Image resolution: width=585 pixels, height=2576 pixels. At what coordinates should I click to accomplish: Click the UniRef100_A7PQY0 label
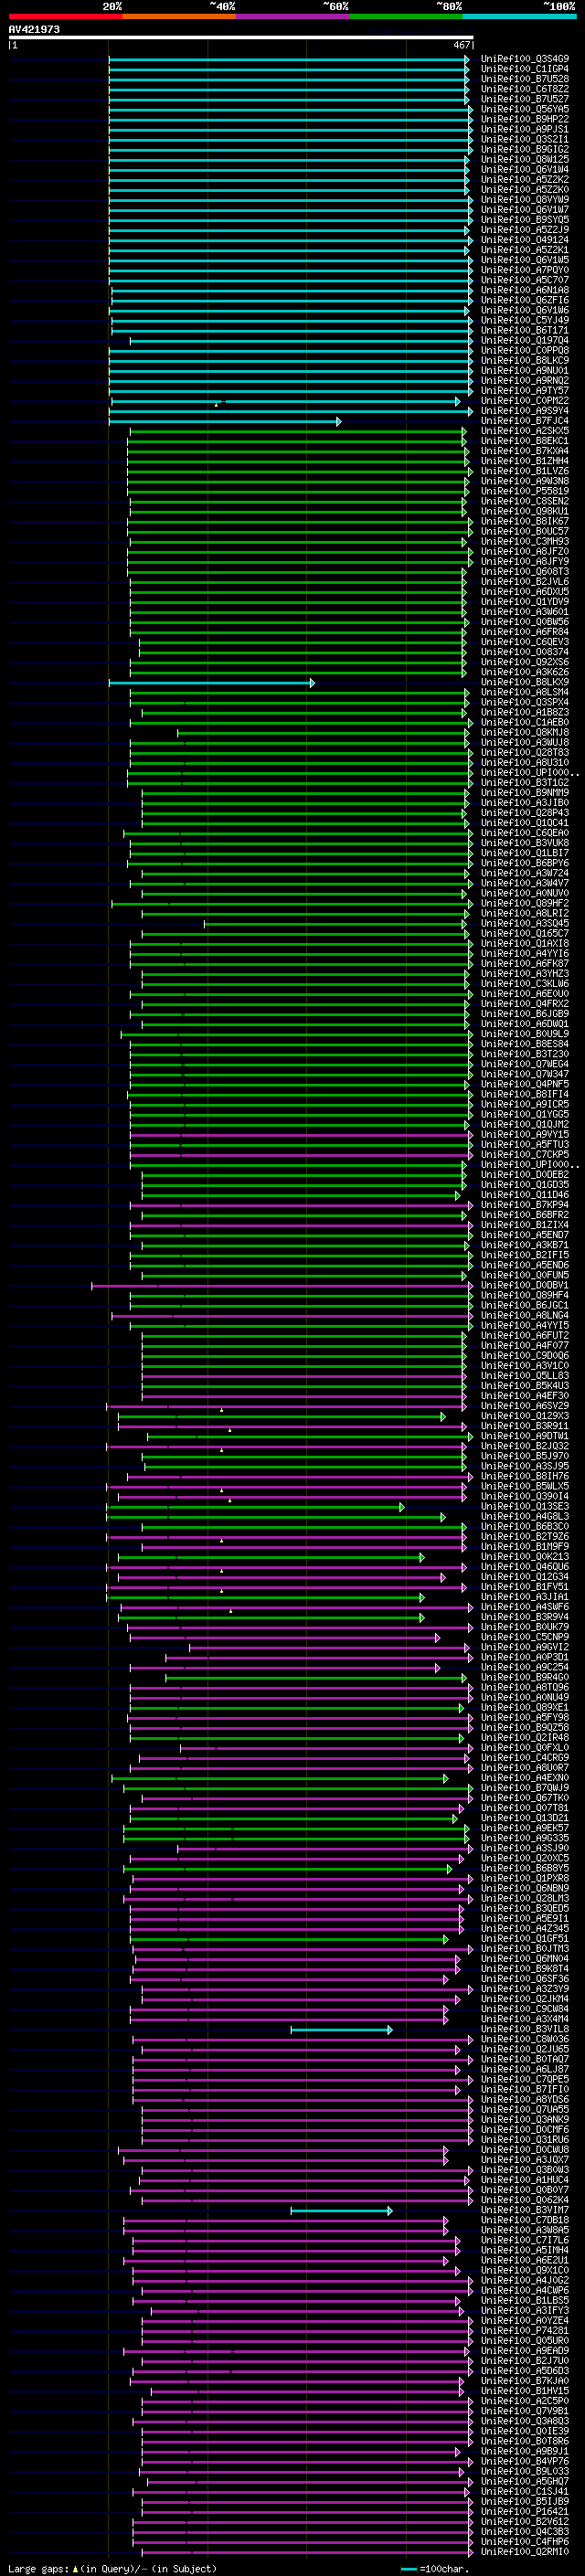[x=525, y=270]
